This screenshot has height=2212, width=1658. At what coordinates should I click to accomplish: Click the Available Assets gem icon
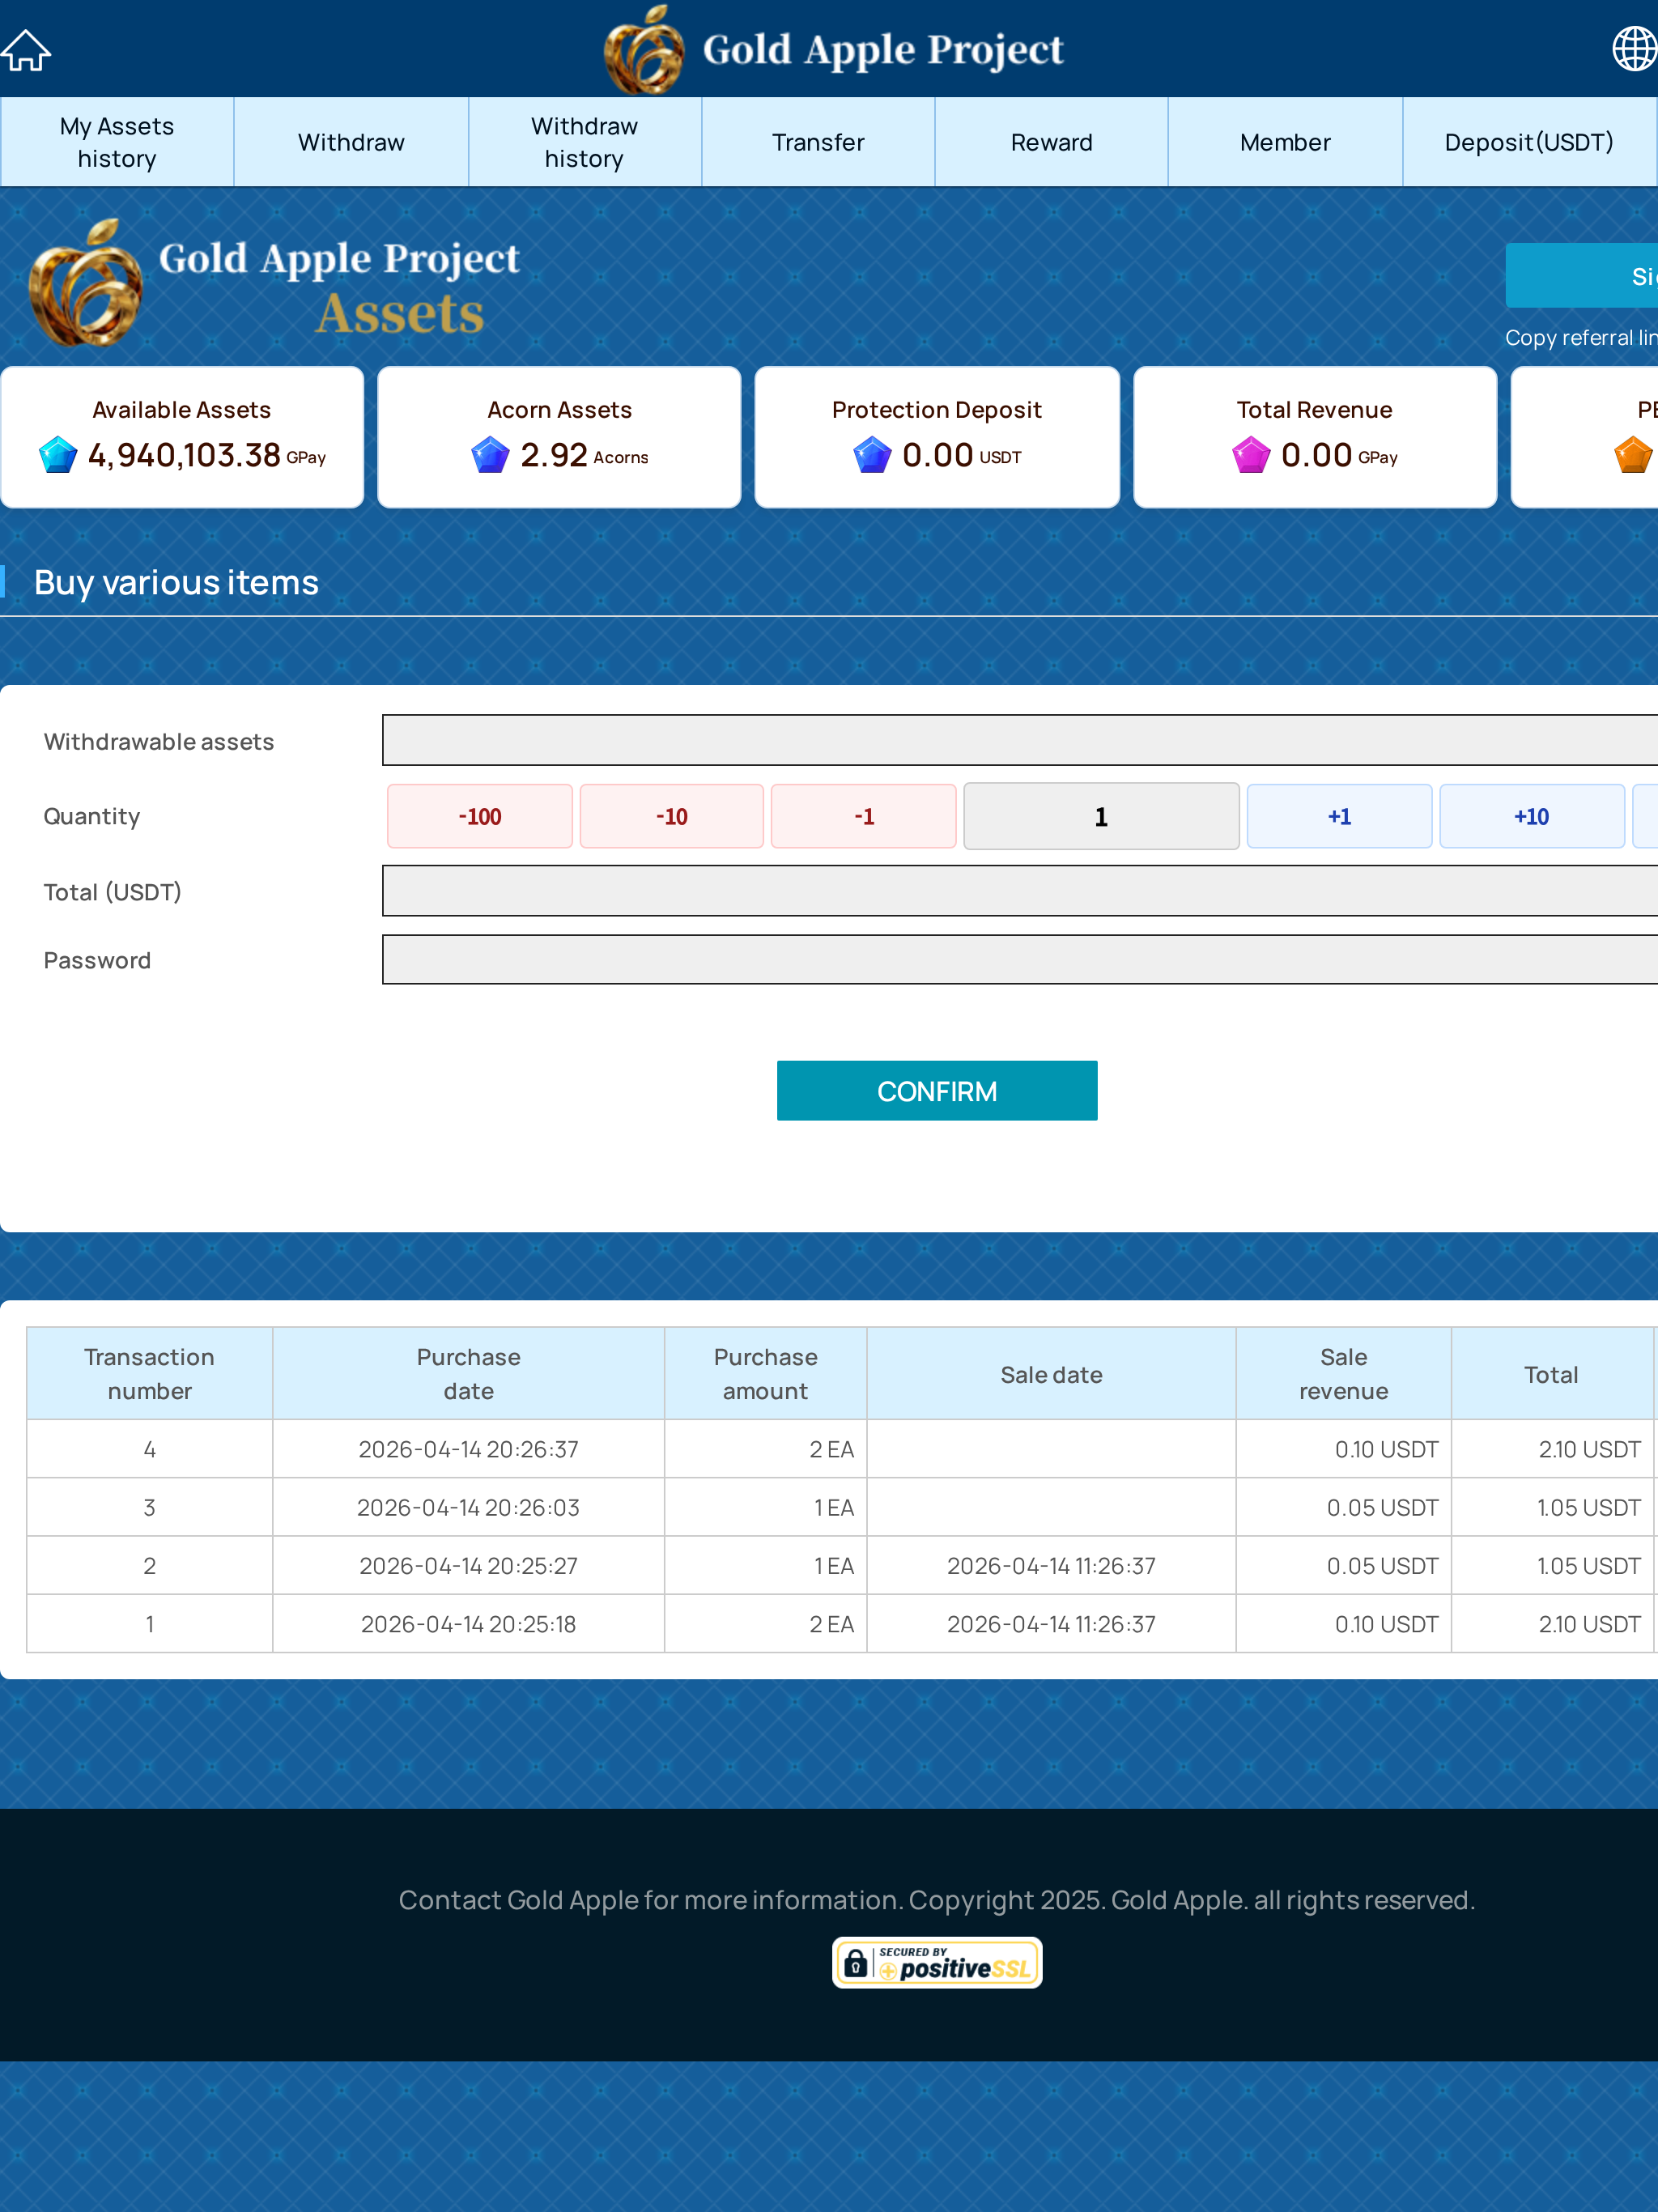58,455
